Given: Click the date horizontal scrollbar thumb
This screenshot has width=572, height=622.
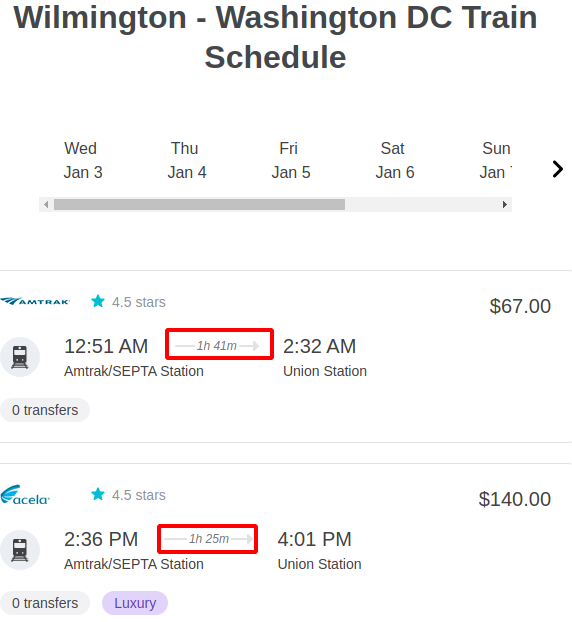Looking at the screenshot, I should click(200, 205).
